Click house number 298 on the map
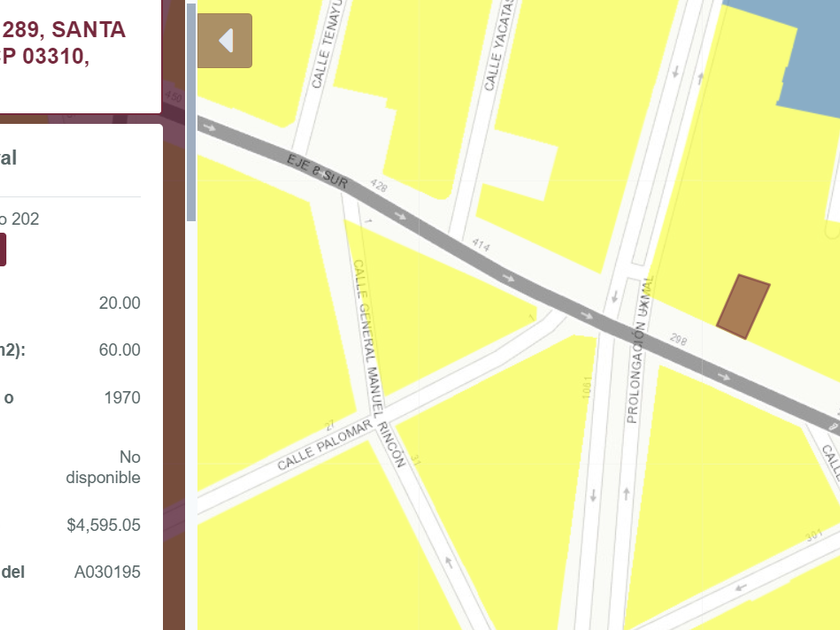 pos(678,339)
